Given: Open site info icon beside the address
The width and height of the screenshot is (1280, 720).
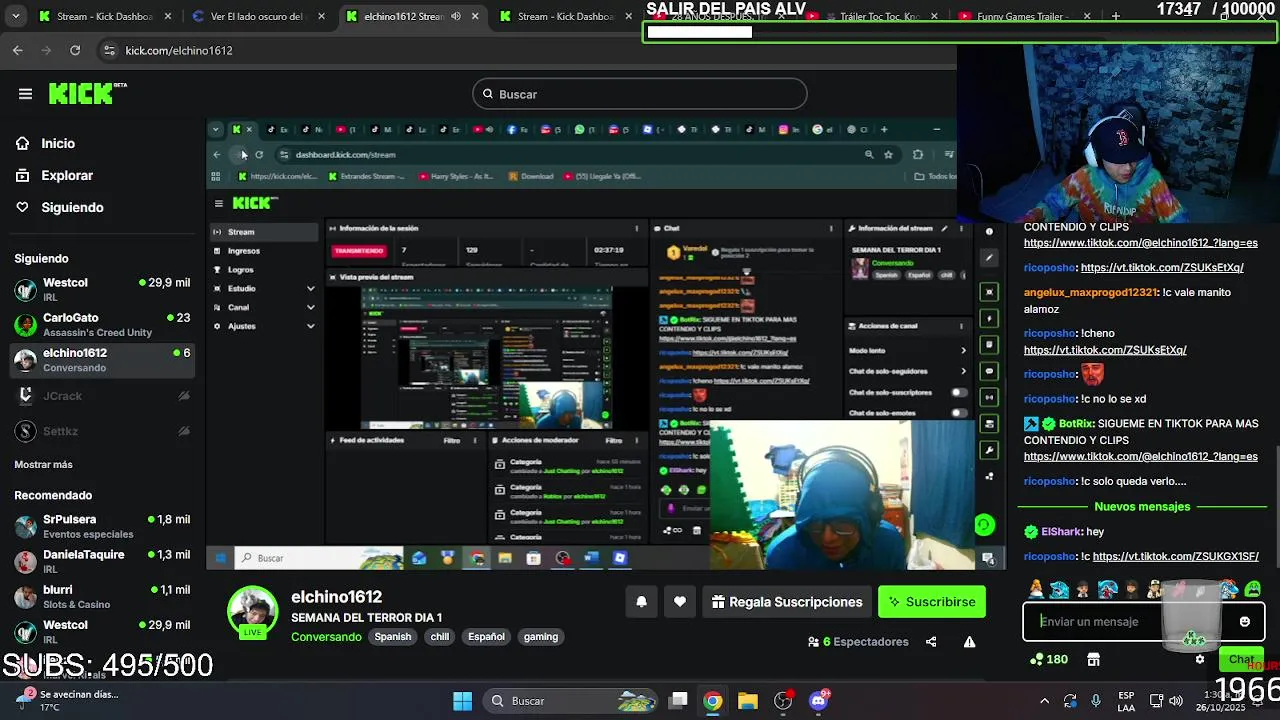Looking at the screenshot, I should [x=109, y=50].
